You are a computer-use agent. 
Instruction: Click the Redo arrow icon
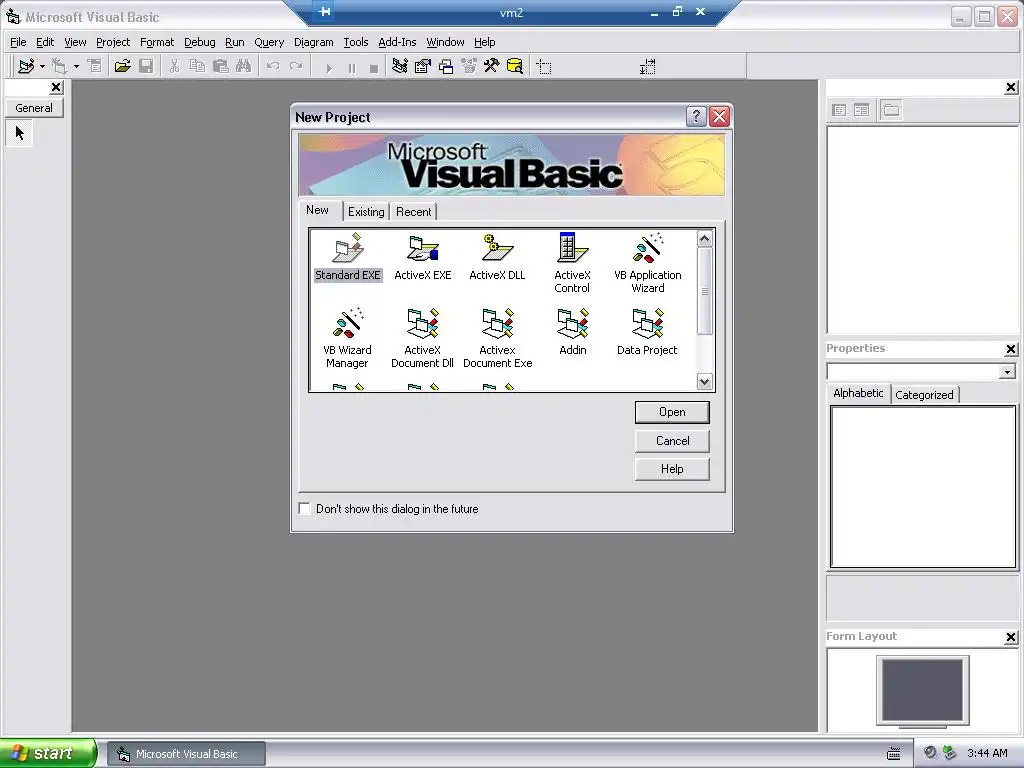coord(296,66)
